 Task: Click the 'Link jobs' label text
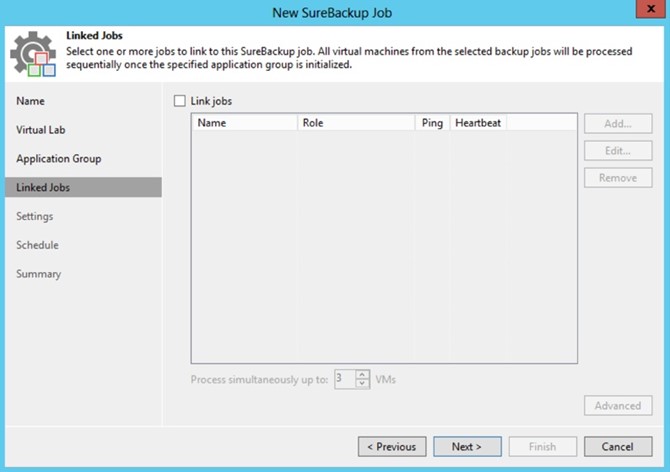click(211, 101)
